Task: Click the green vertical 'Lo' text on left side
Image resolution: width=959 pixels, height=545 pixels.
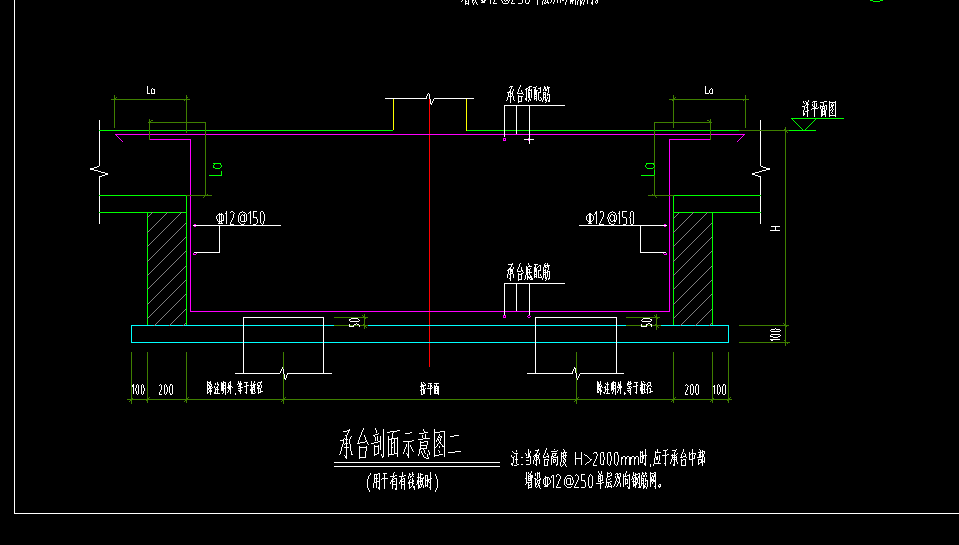Action: [217, 169]
